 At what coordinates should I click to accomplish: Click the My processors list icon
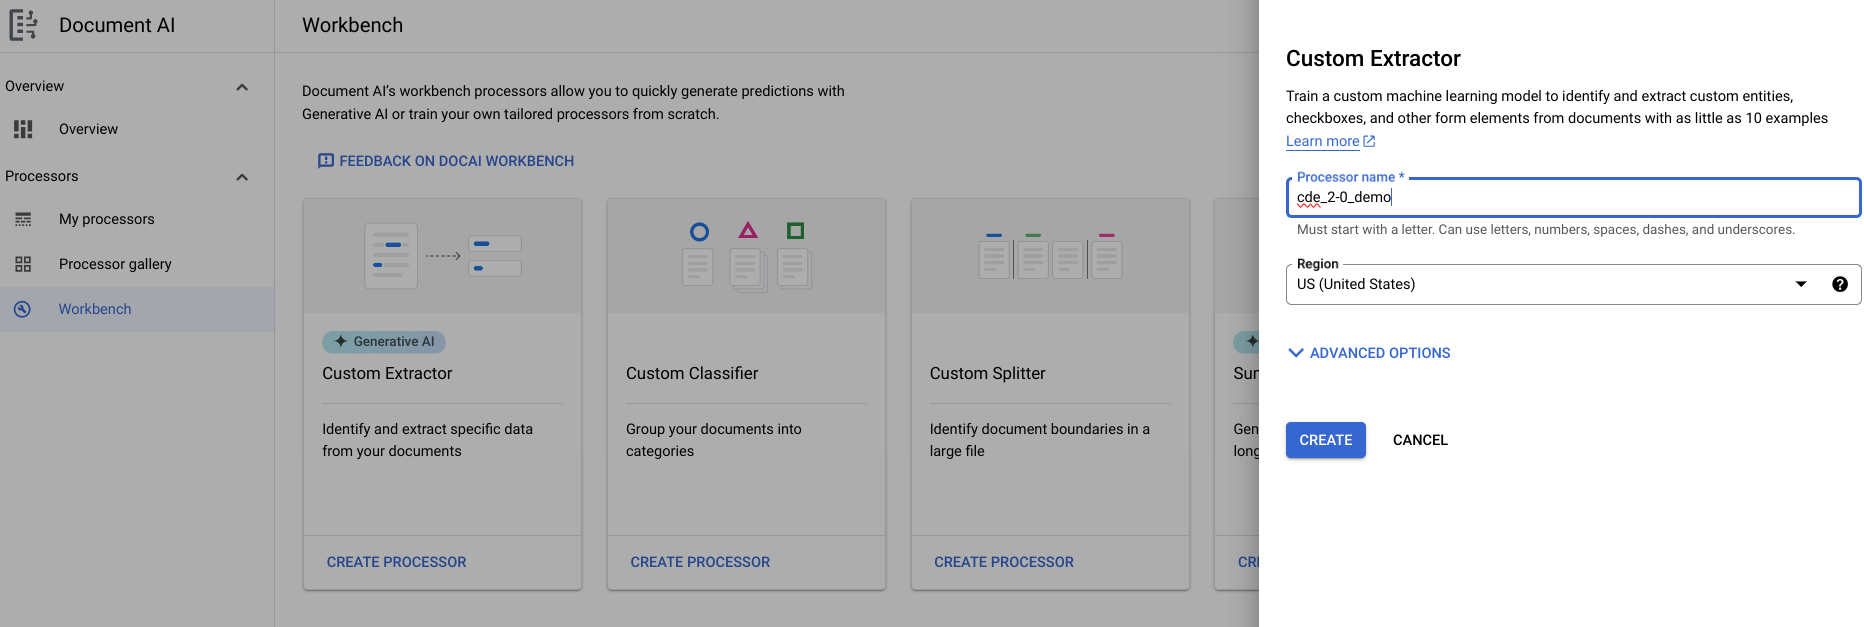point(23,219)
